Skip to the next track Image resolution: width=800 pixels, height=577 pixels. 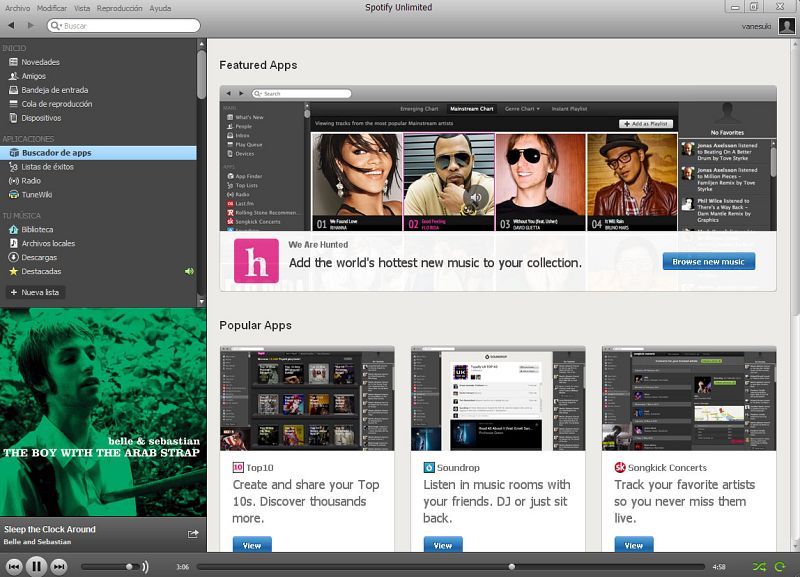(59, 566)
